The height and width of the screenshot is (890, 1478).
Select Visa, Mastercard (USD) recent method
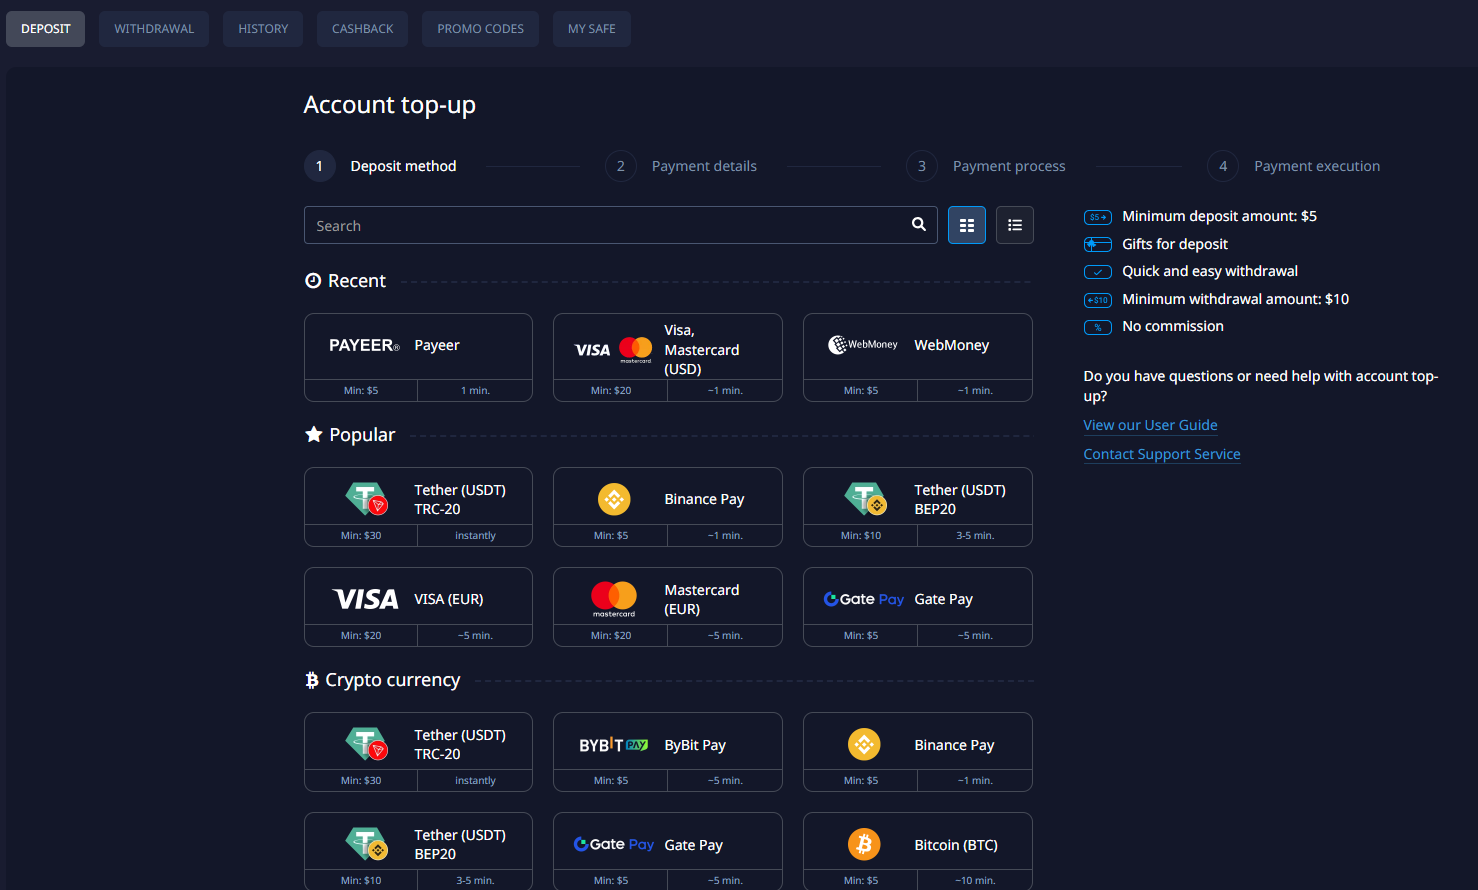[x=667, y=349]
